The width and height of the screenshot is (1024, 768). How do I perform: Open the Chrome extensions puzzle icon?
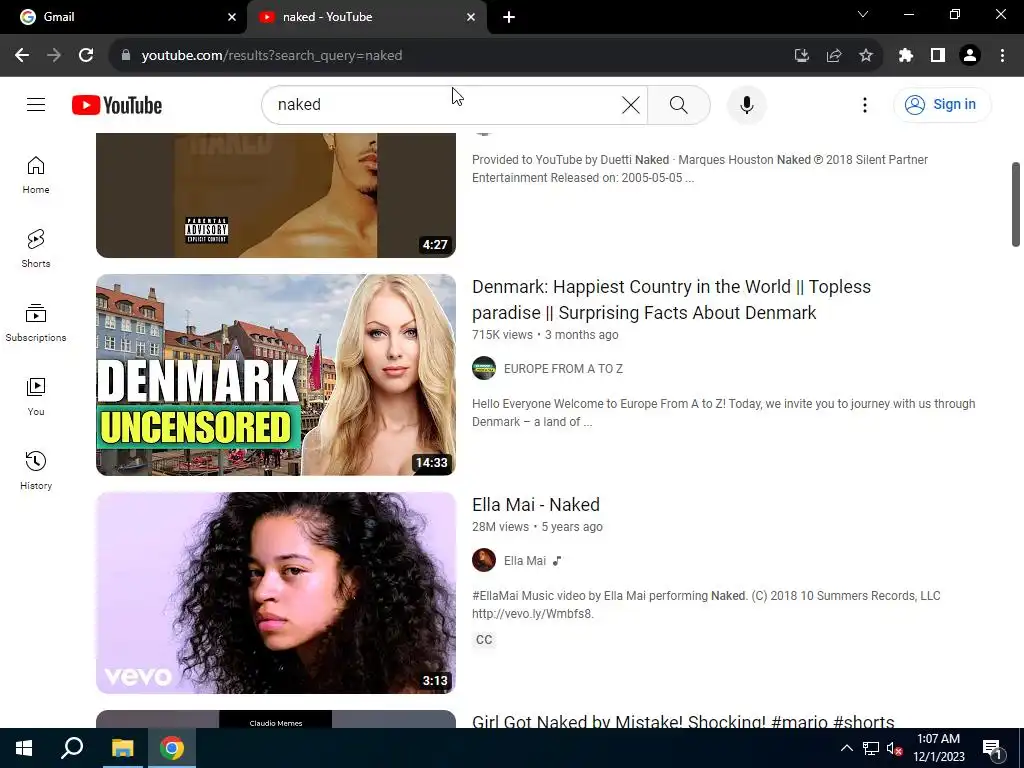click(905, 56)
